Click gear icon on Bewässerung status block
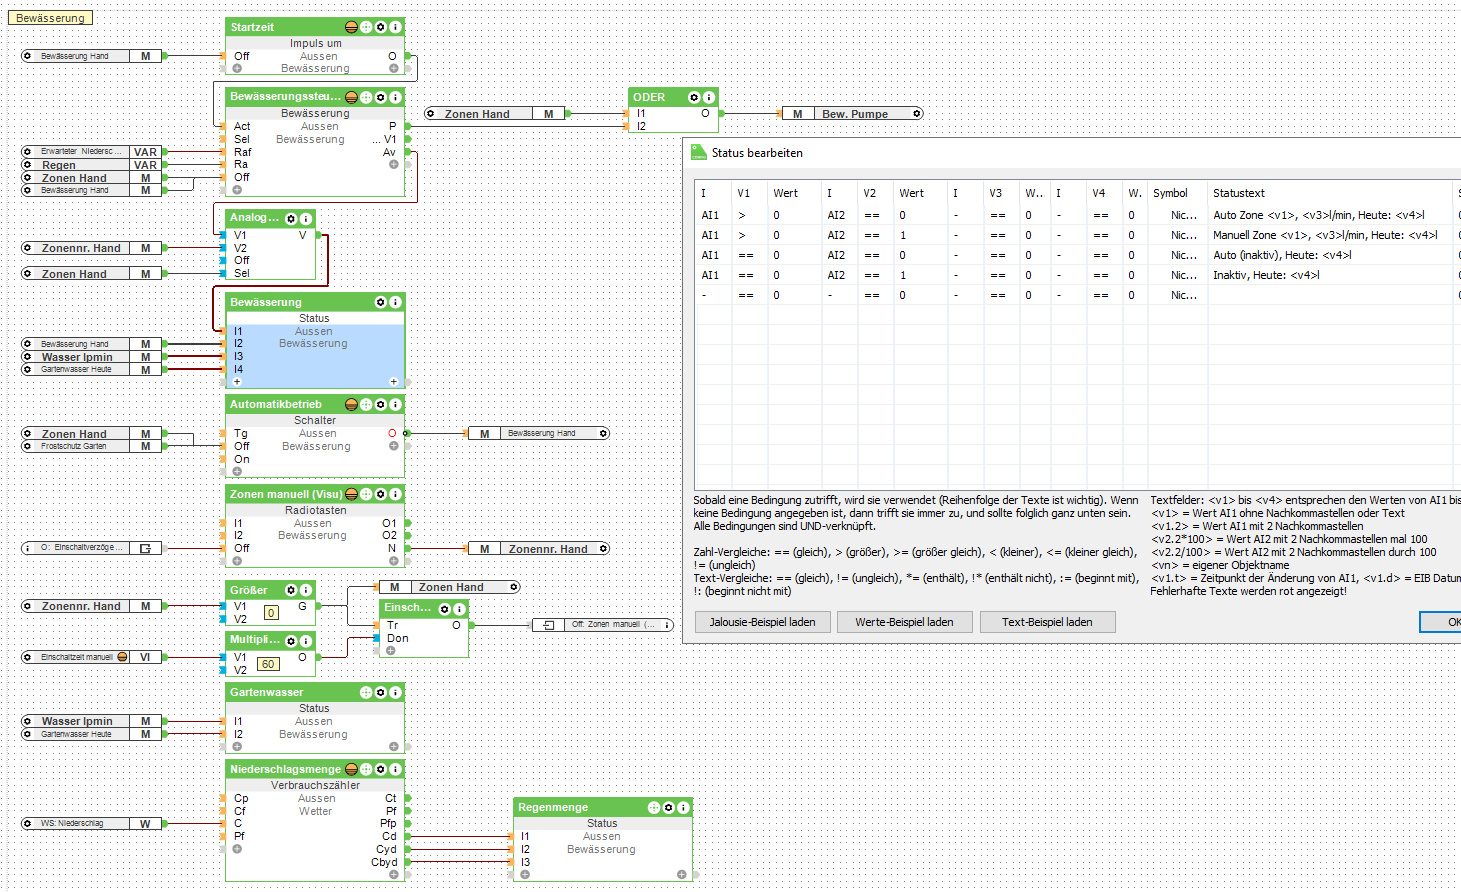This screenshot has height=892, width=1461. 381,302
